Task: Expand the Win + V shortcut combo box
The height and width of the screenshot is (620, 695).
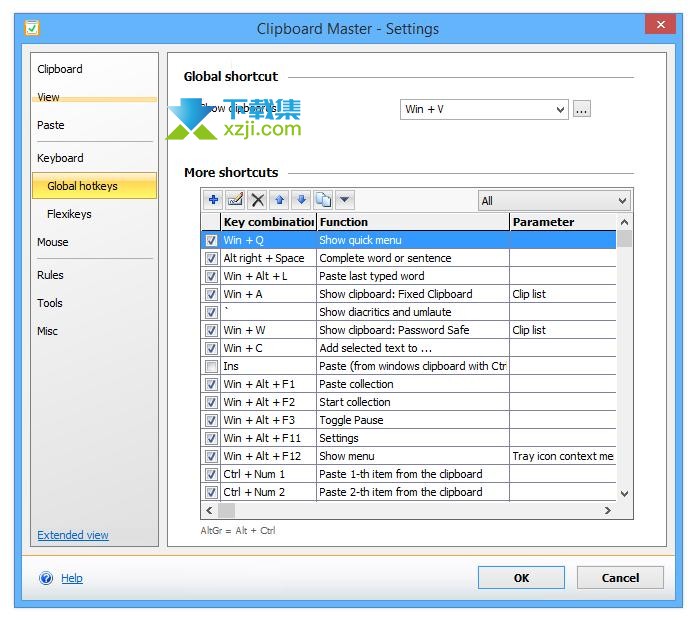Action: point(560,109)
